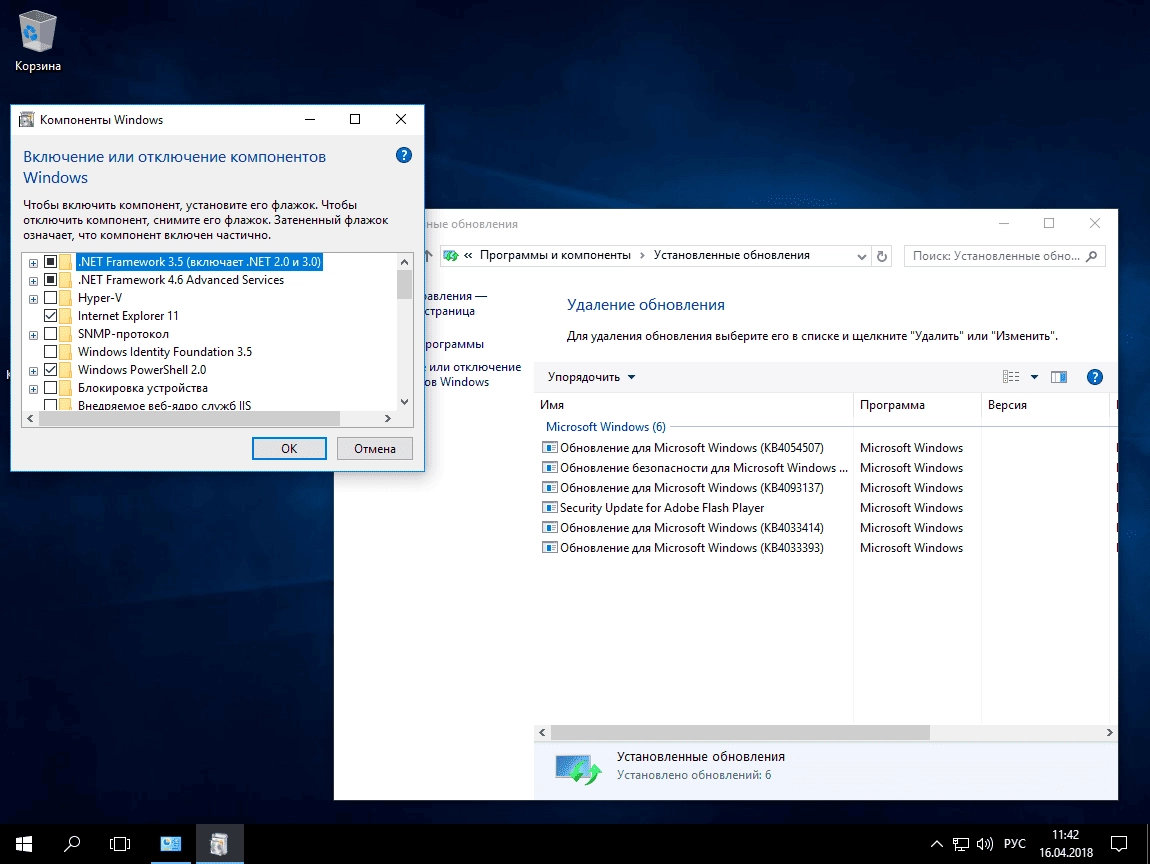Viewport: 1150px width, 864px height.
Task: Click OK in Windows Features dialog
Action: (289, 448)
